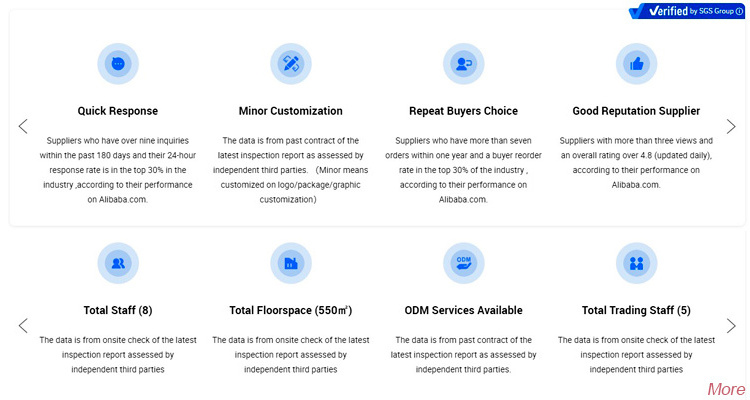This screenshot has width=750, height=400.
Task: Click the Total Trading Staff icon
Action: (636, 263)
